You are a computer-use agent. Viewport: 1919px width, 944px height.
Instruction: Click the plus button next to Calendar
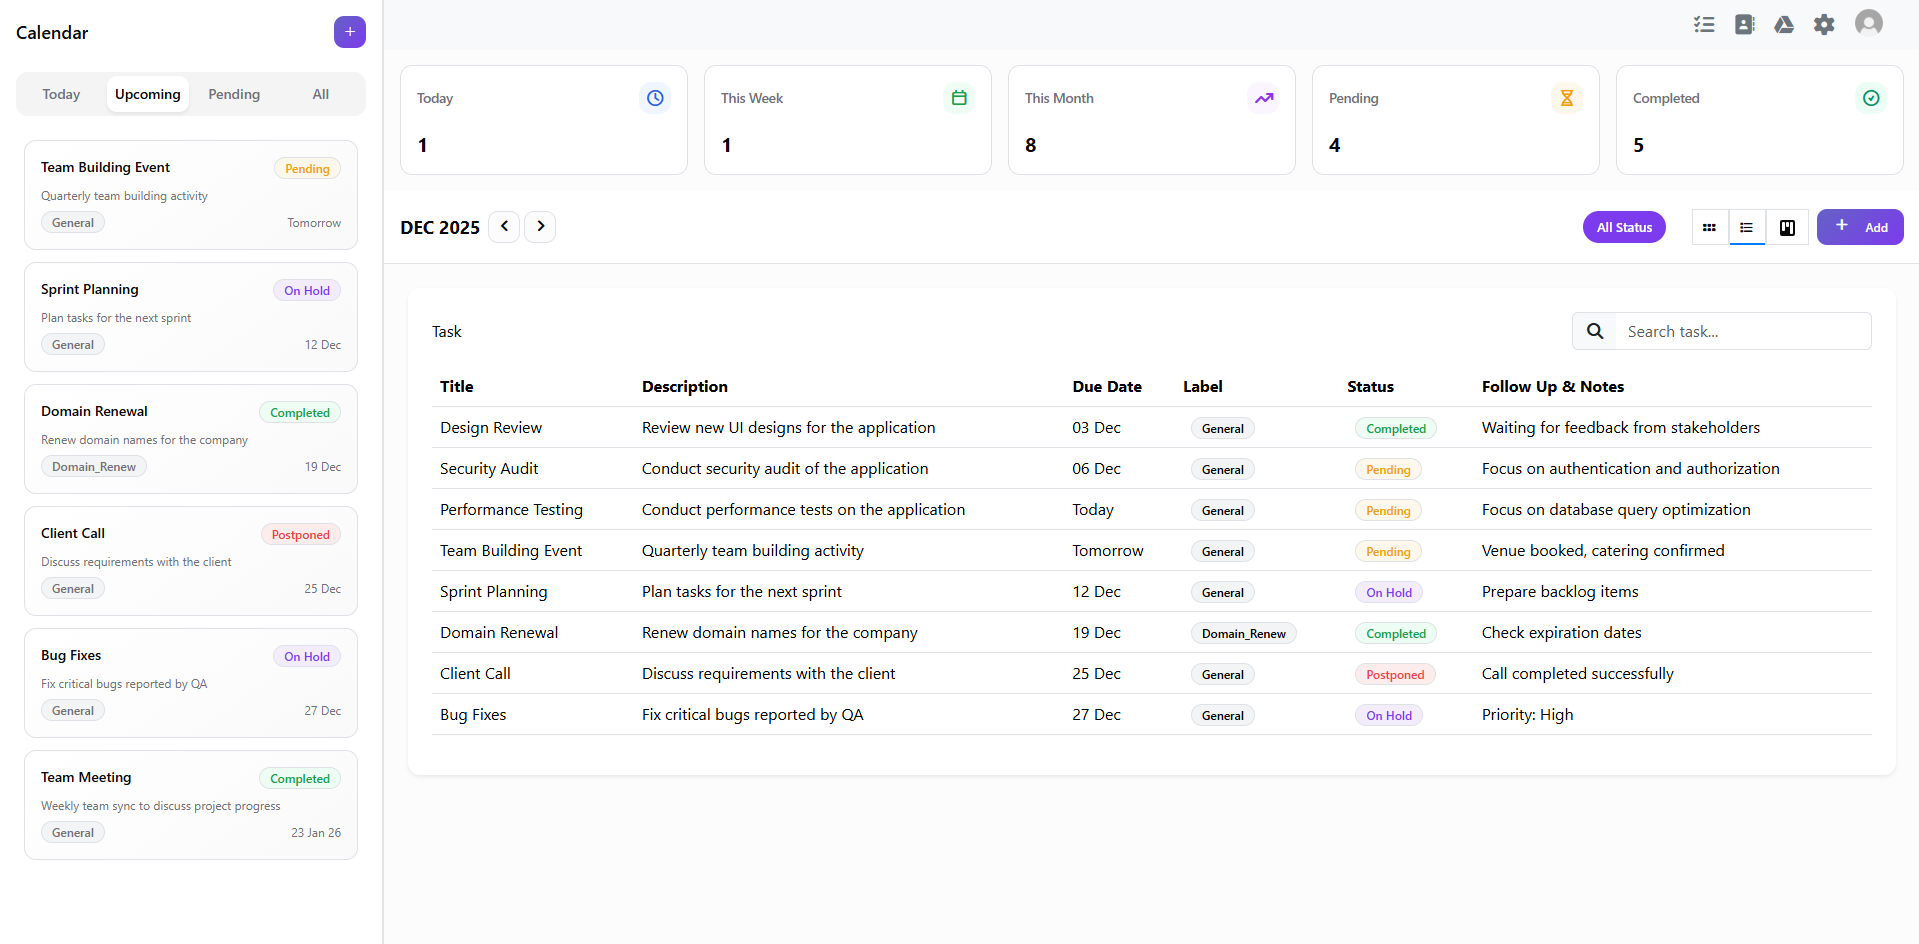tap(349, 32)
